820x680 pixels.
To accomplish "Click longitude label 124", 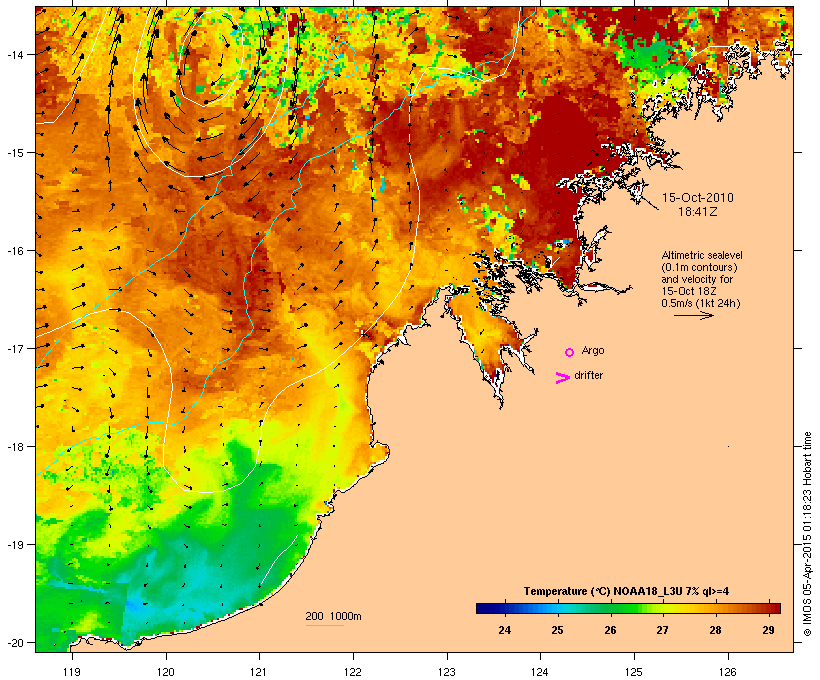I will point(540,672).
